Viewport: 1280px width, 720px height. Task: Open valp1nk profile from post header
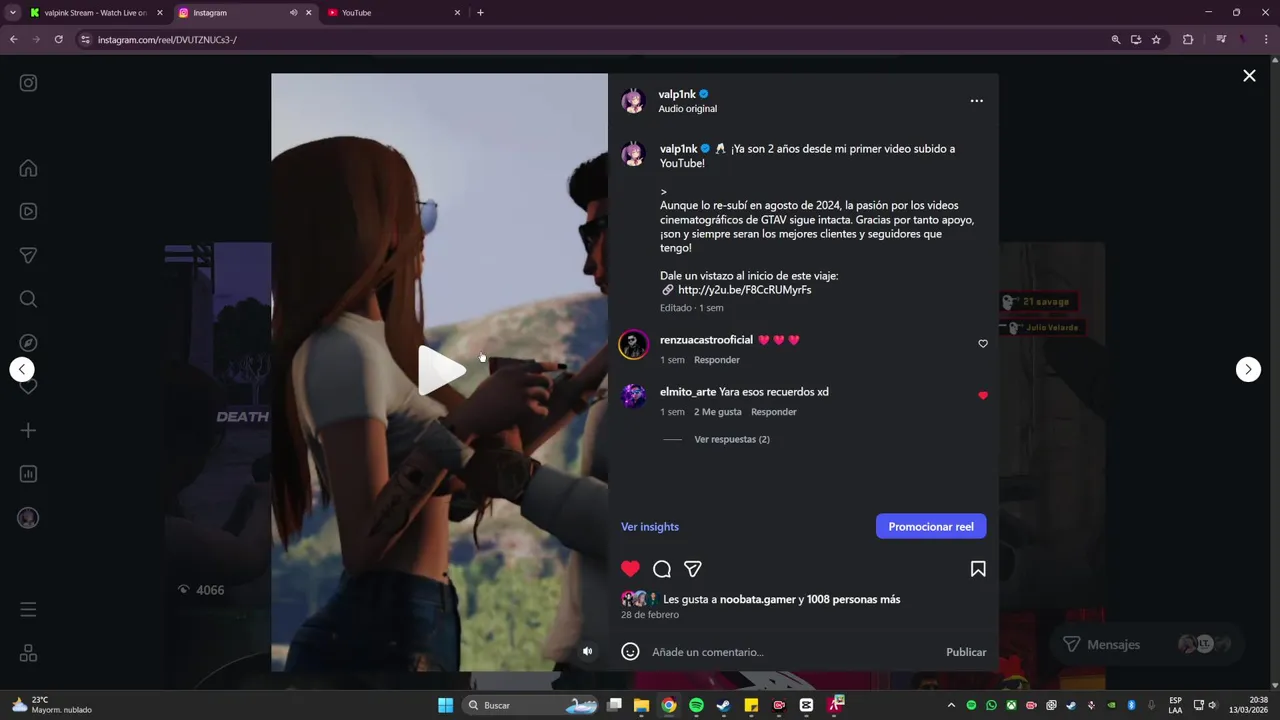coord(677,94)
